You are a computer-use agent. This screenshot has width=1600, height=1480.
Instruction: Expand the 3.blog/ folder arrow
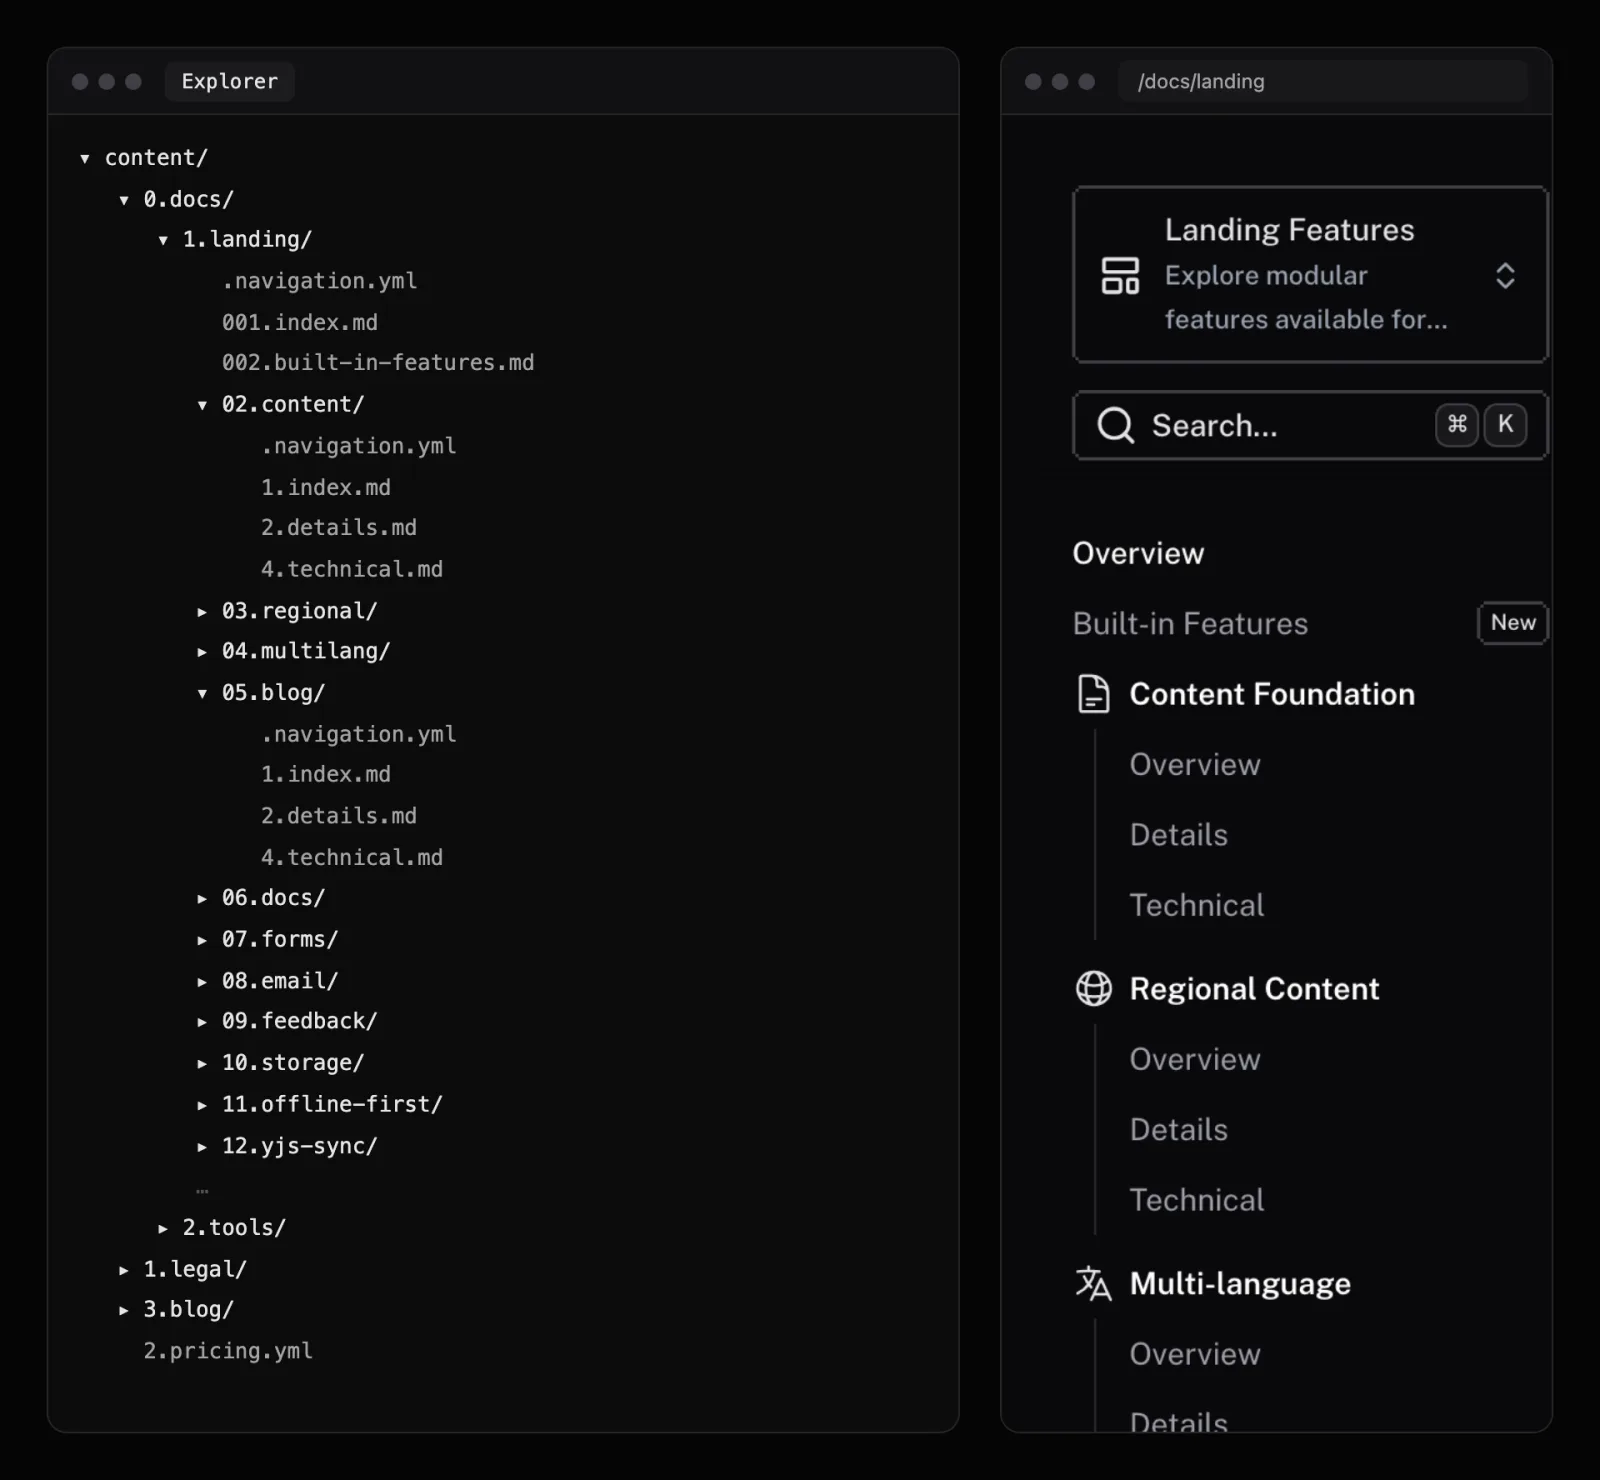124,1310
